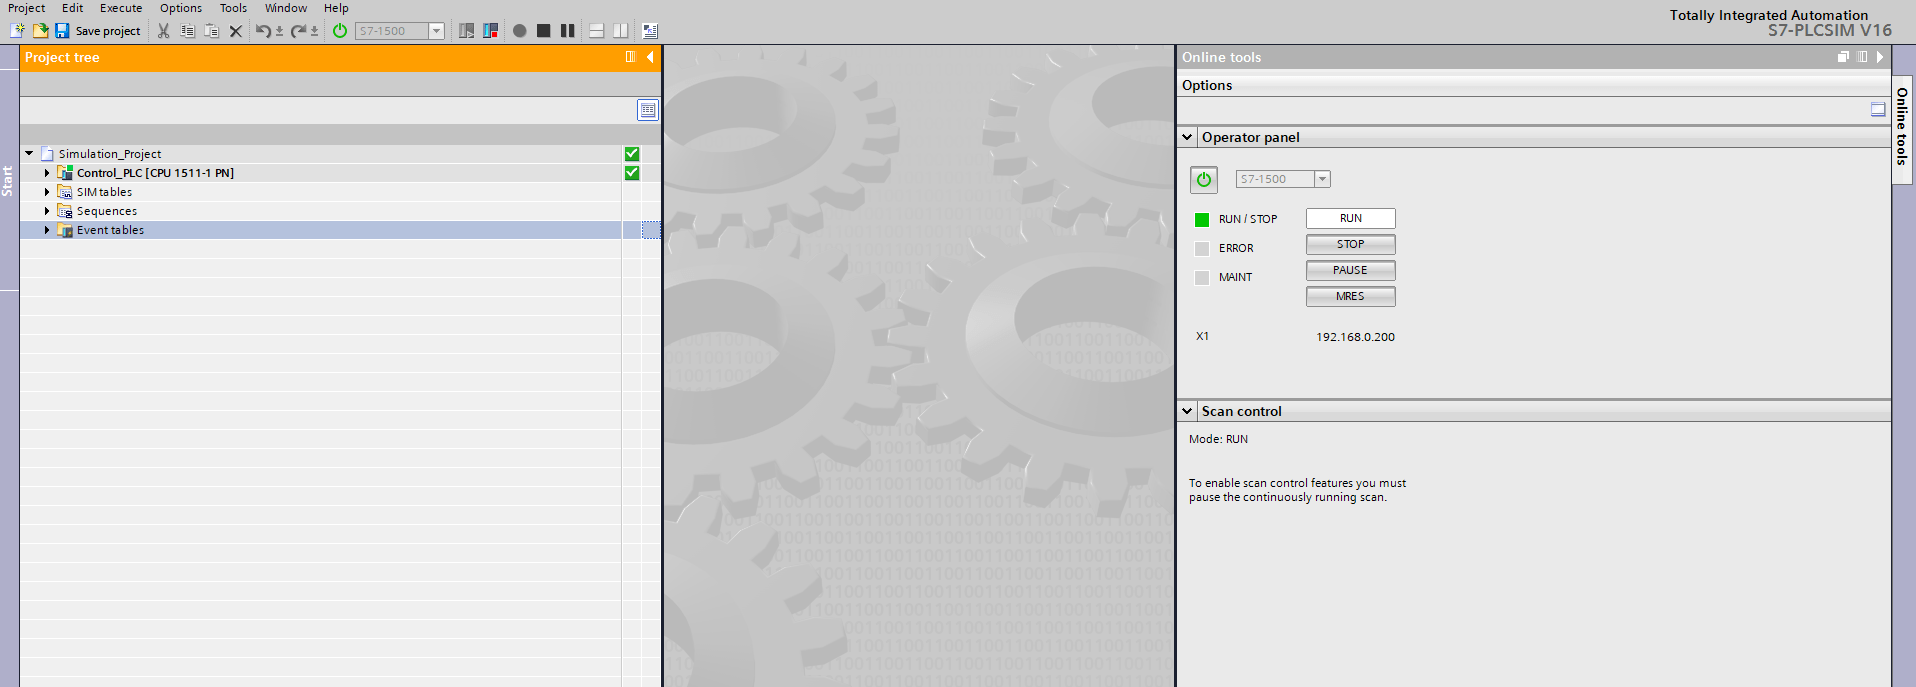Collapse the Project tree pane with arrow
Screen dimensions: 1916x687
(650, 58)
